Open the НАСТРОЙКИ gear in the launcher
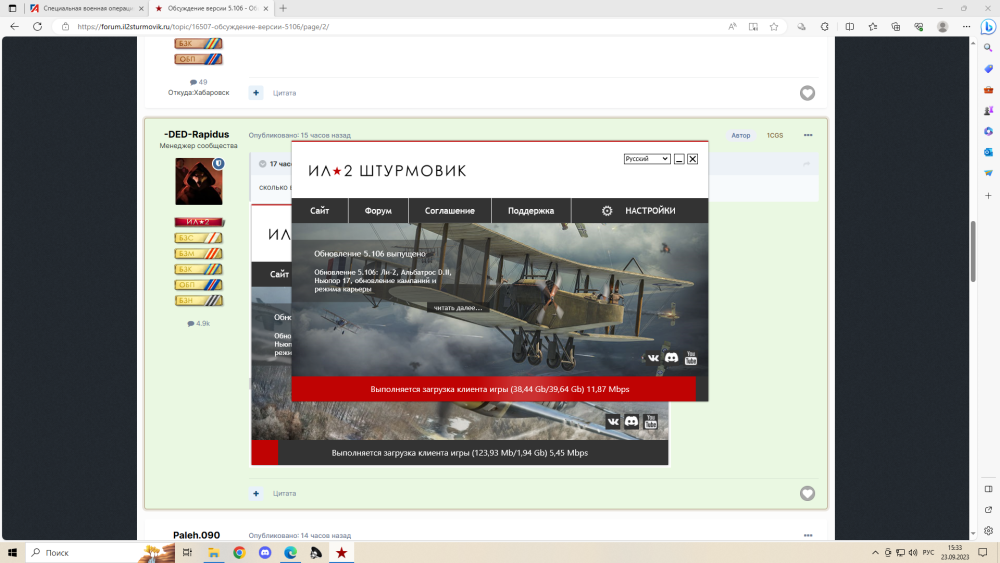The image size is (1000, 563). pyautogui.click(x=607, y=211)
